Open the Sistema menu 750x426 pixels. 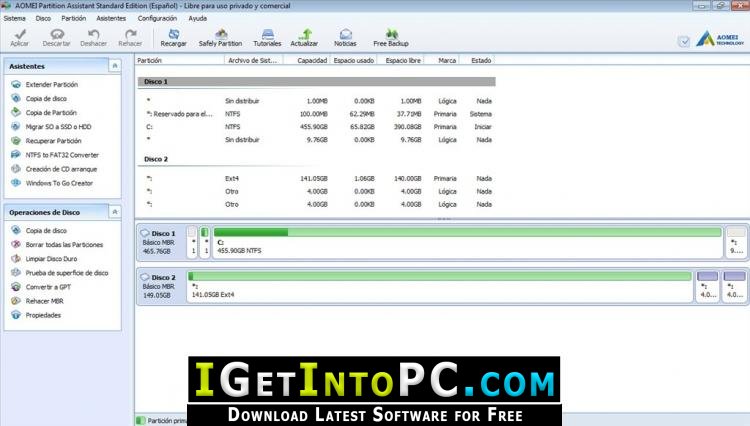(14, 18)
